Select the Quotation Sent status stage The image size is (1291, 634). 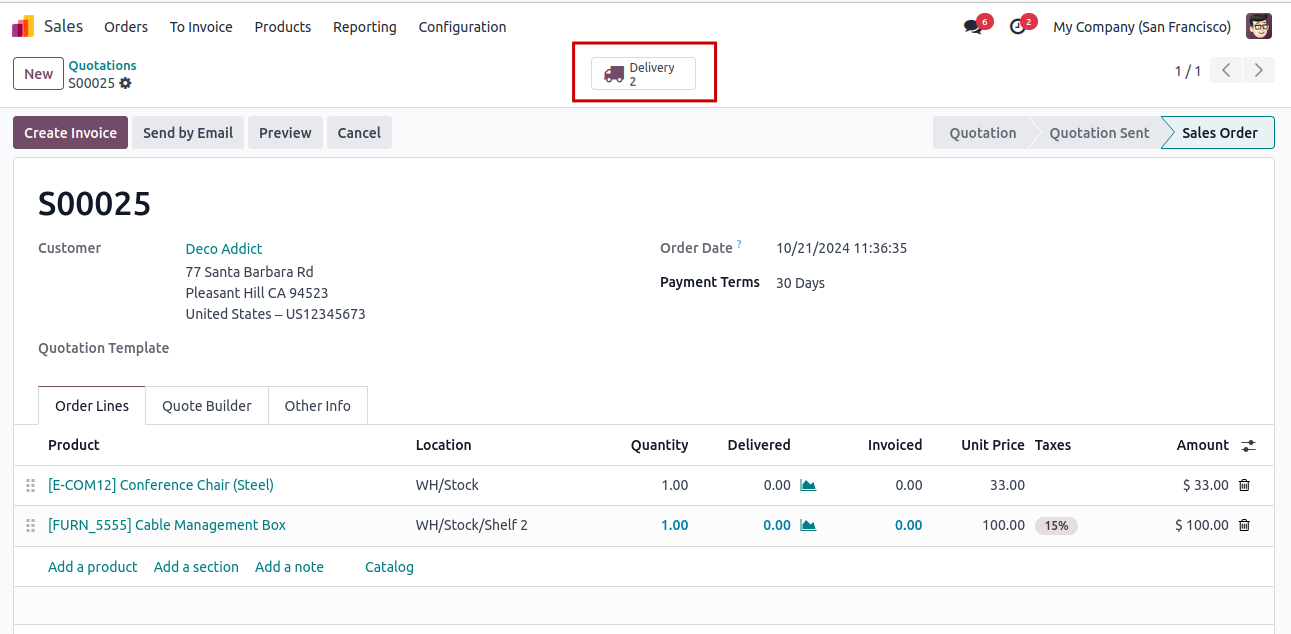1099,133
